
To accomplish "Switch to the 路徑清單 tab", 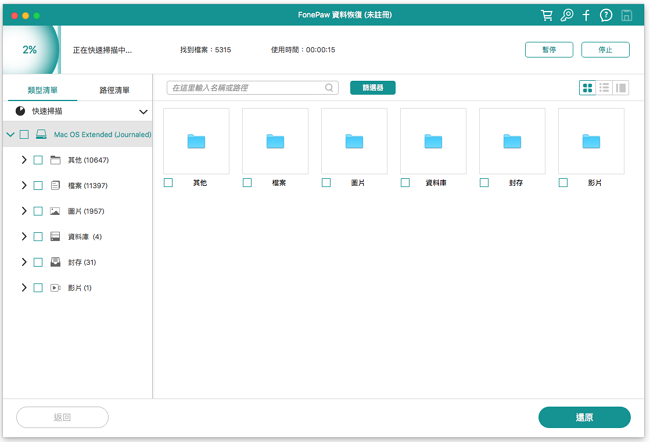I will coord(114,90).
